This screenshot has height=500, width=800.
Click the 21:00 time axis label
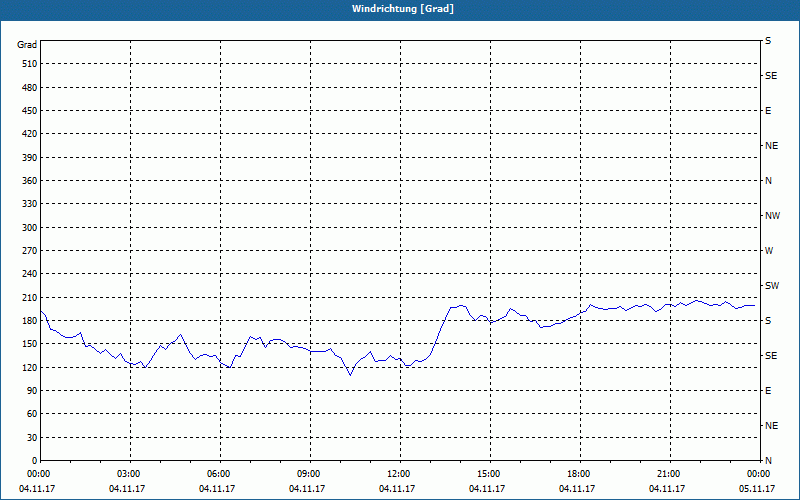pyautogui.click(x=670, y=474)
